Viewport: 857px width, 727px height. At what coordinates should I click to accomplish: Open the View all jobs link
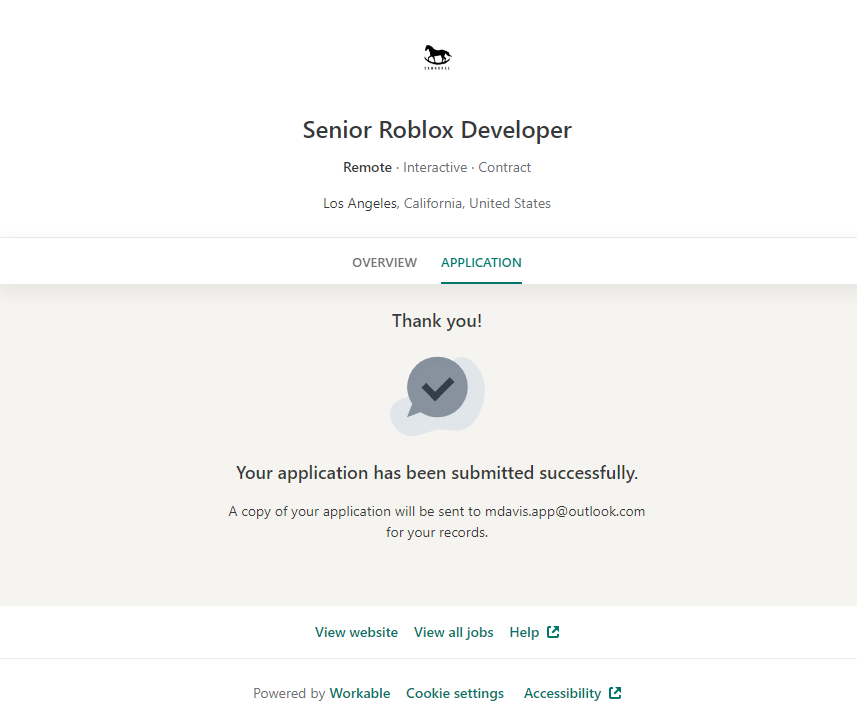[453, 632]
